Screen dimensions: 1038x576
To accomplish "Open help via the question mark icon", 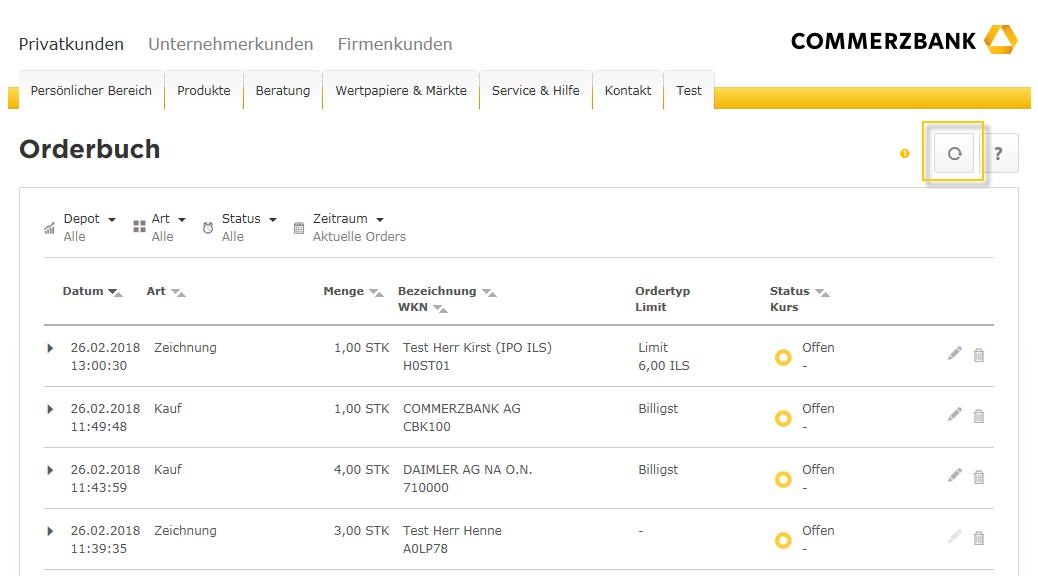I will pyautogui.click(x=997, y=153).
